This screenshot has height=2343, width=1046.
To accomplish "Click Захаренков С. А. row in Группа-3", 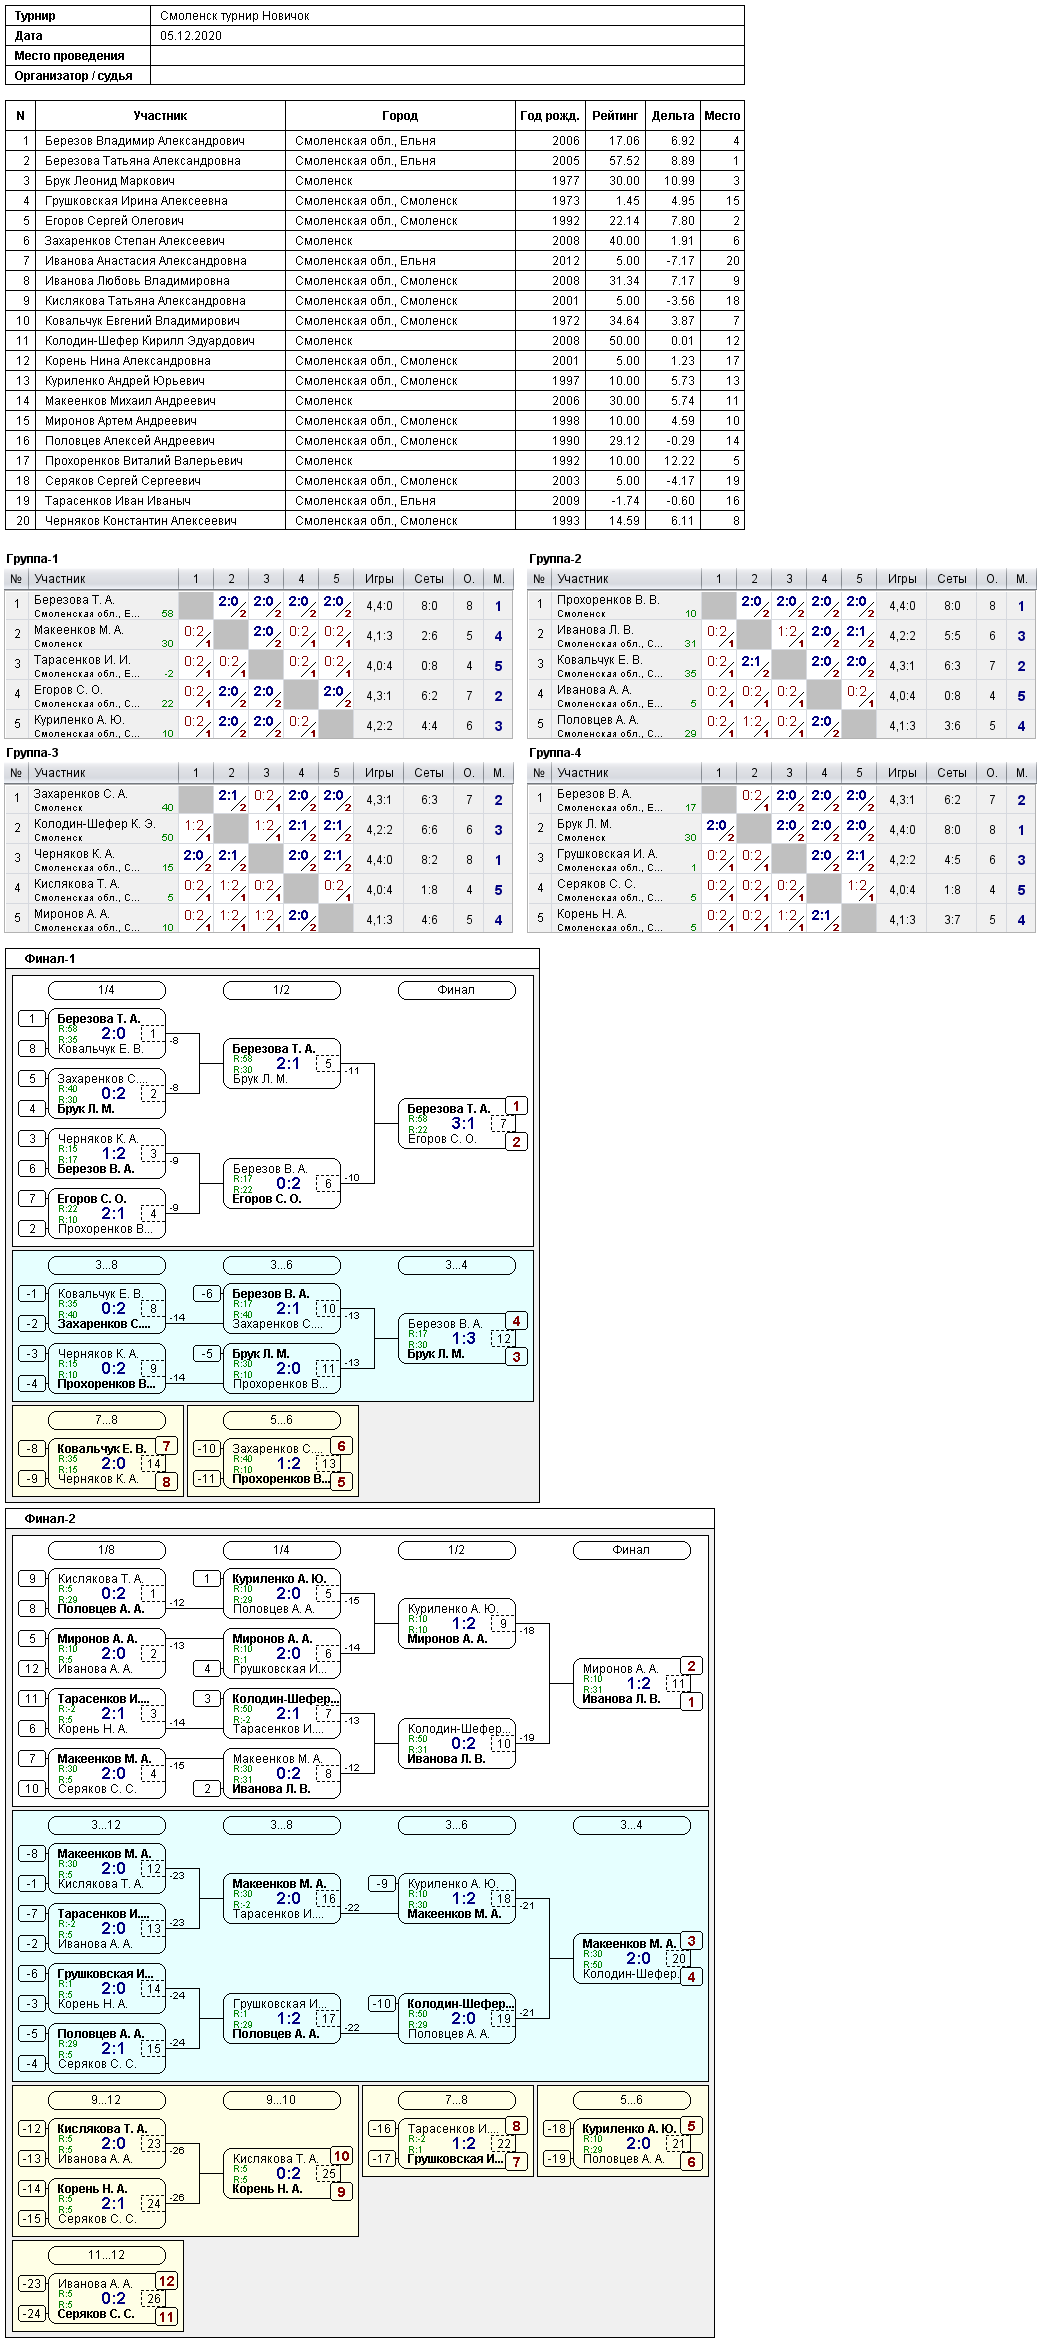I will point(80,794).
